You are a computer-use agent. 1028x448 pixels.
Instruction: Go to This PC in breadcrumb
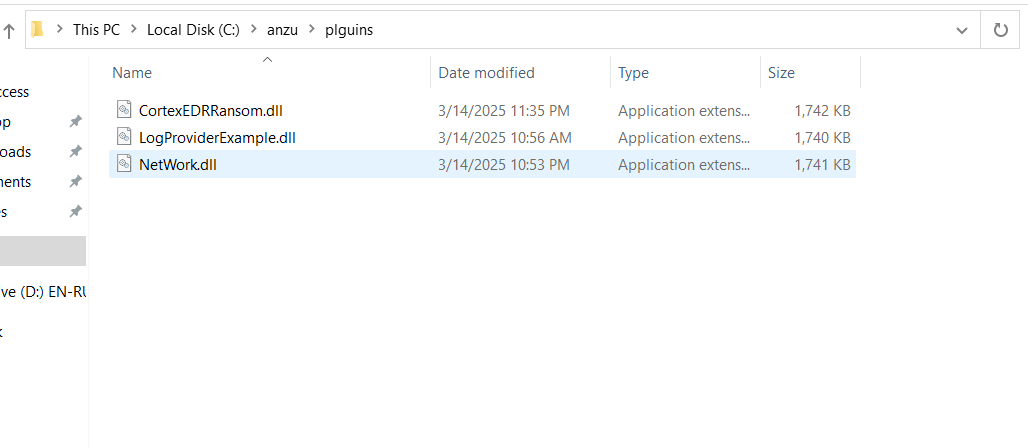(x=96, y=30)
